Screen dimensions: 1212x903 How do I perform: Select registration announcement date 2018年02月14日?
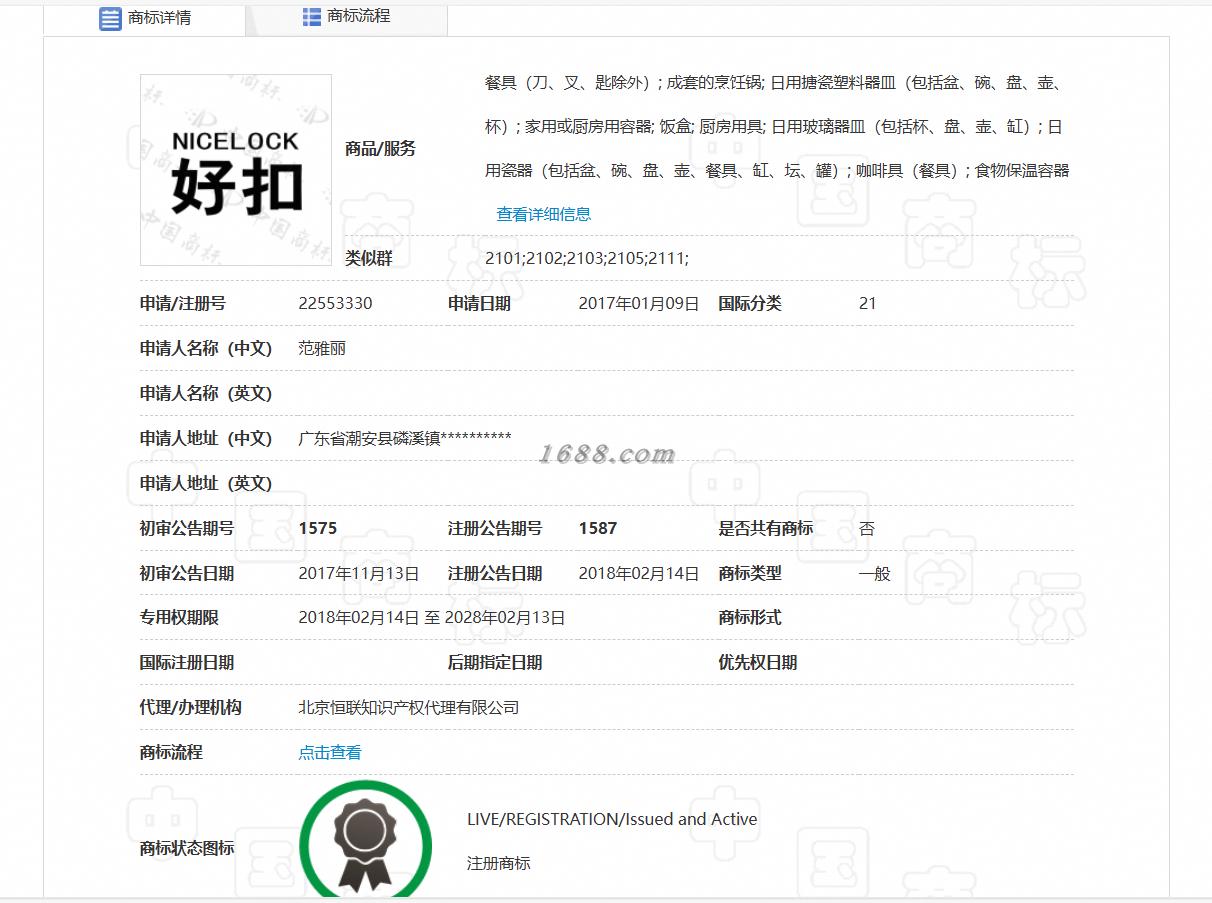[x=639, y=574]
